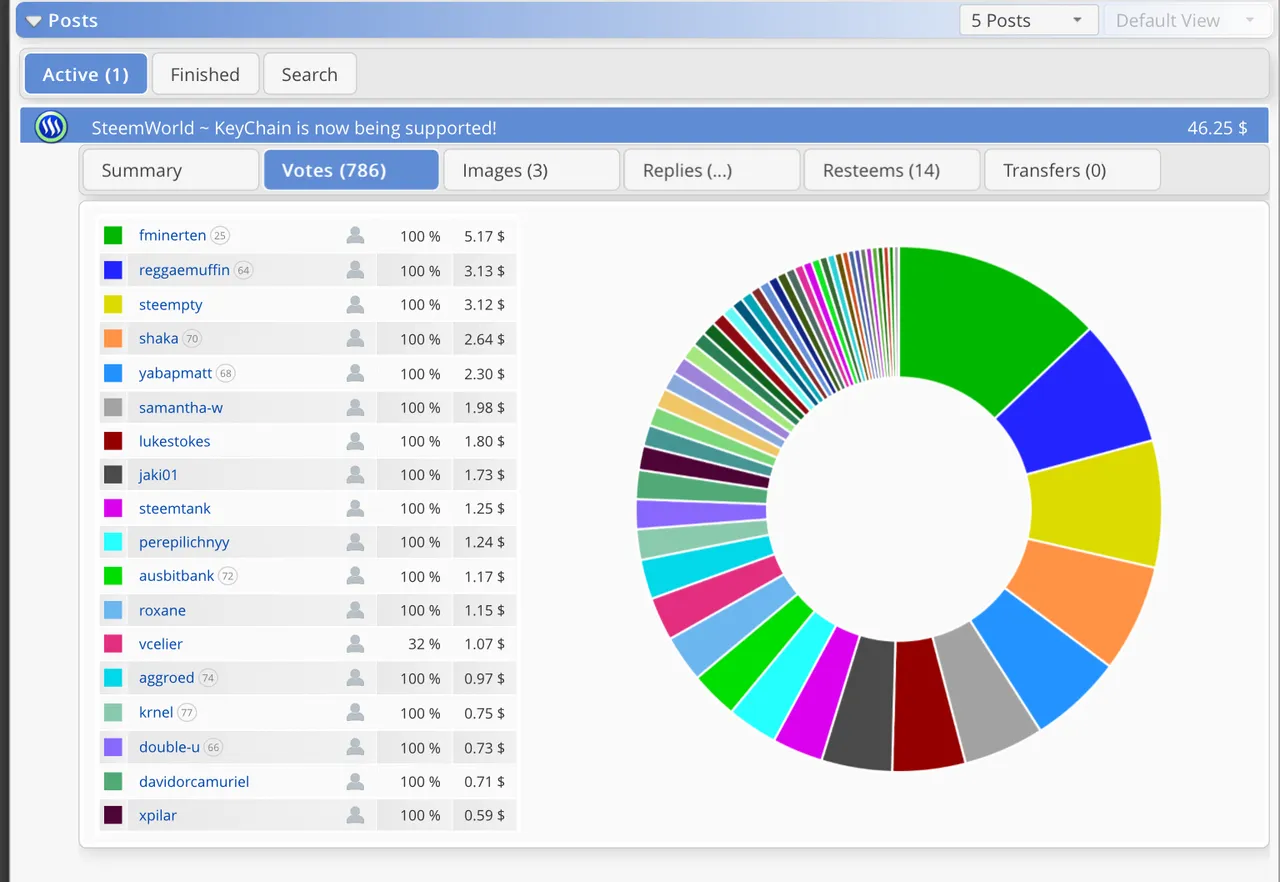Click the 32 % vote weight for vcelier
Viewport: 1280px width, 882px height.
coord(424,644)
